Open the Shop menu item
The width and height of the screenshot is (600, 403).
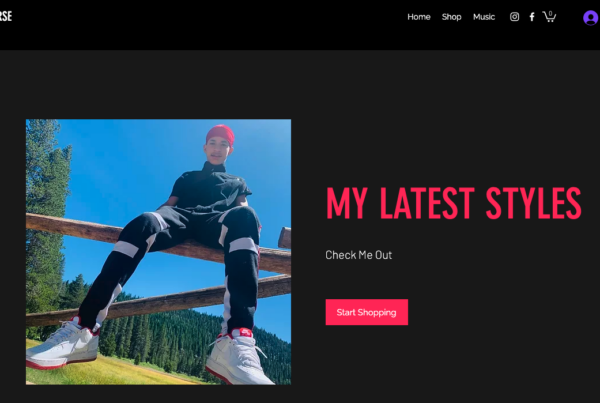[452, 17]
